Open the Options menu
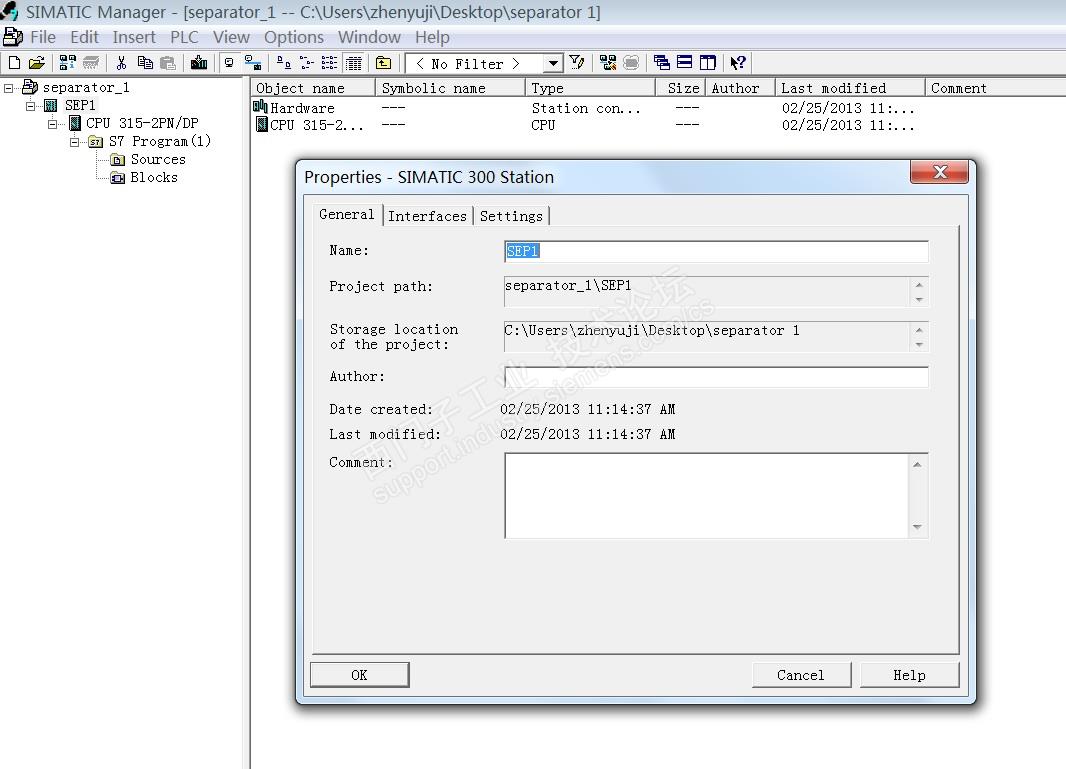Screen dimensions: 1066x769 click(294, 37)
